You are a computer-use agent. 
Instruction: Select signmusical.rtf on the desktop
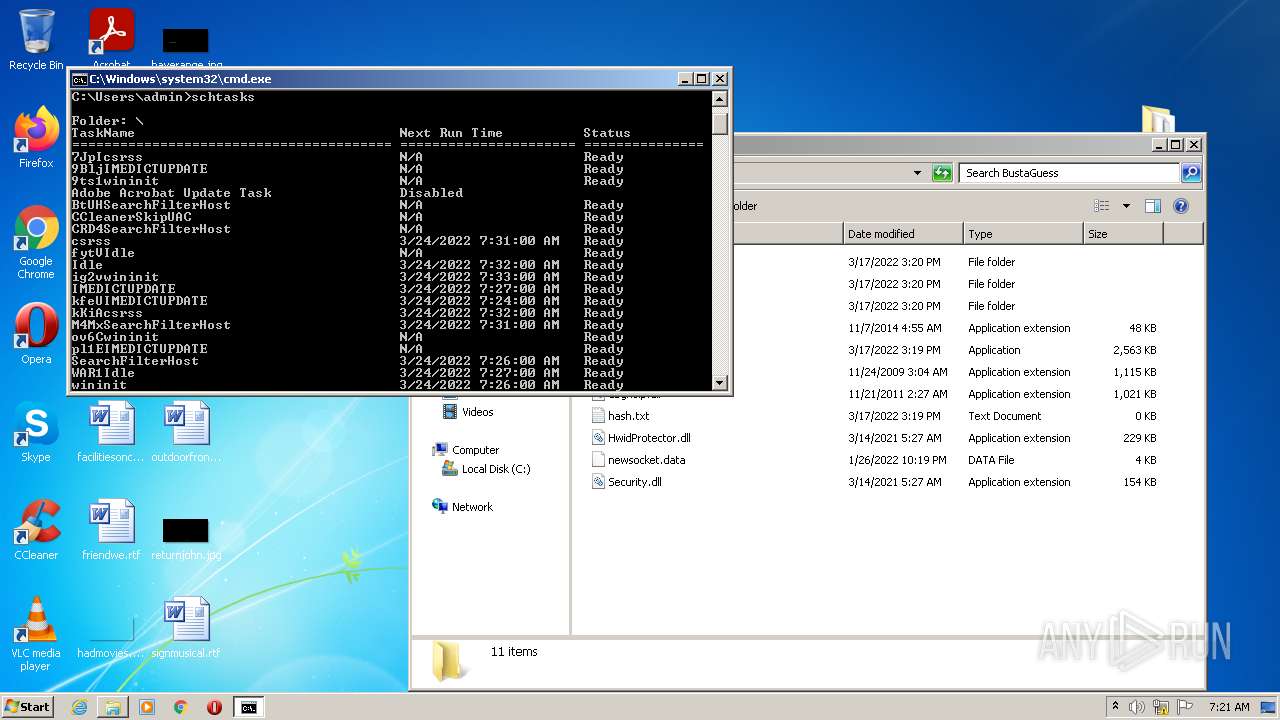pyautogui.click(x=186, y=628)
